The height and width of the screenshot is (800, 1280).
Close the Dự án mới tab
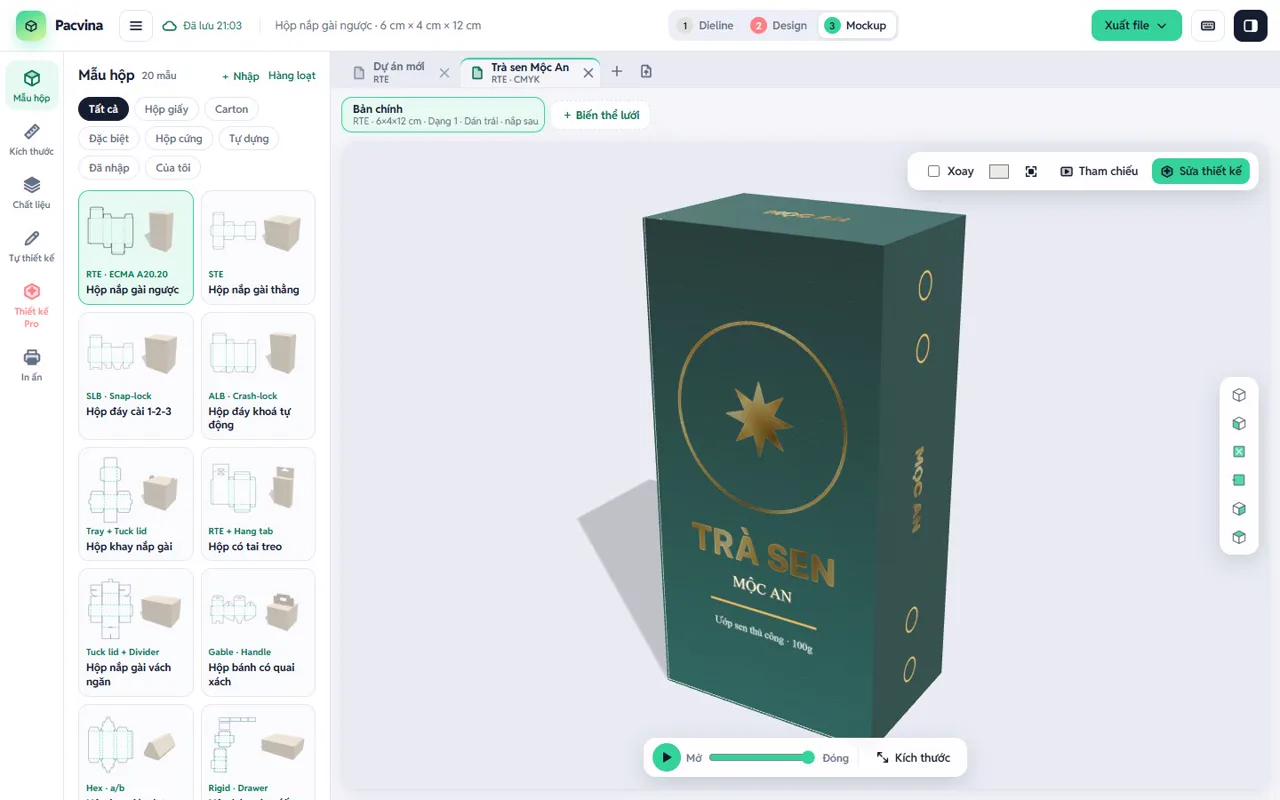[444, 73]
